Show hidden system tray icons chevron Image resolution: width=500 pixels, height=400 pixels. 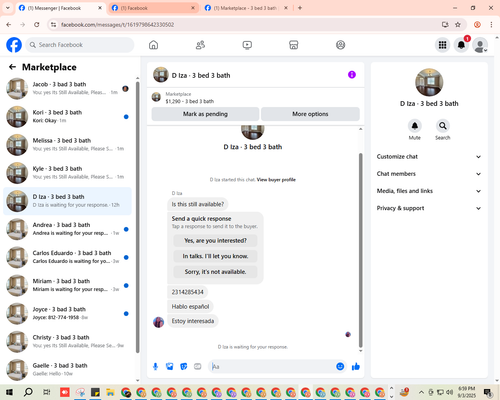[x=421, y=392]
